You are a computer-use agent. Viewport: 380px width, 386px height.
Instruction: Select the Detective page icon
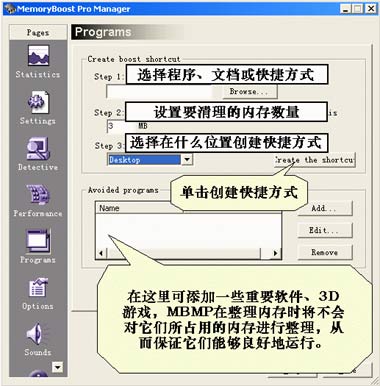pyautogui.click(x=38, y=148)
